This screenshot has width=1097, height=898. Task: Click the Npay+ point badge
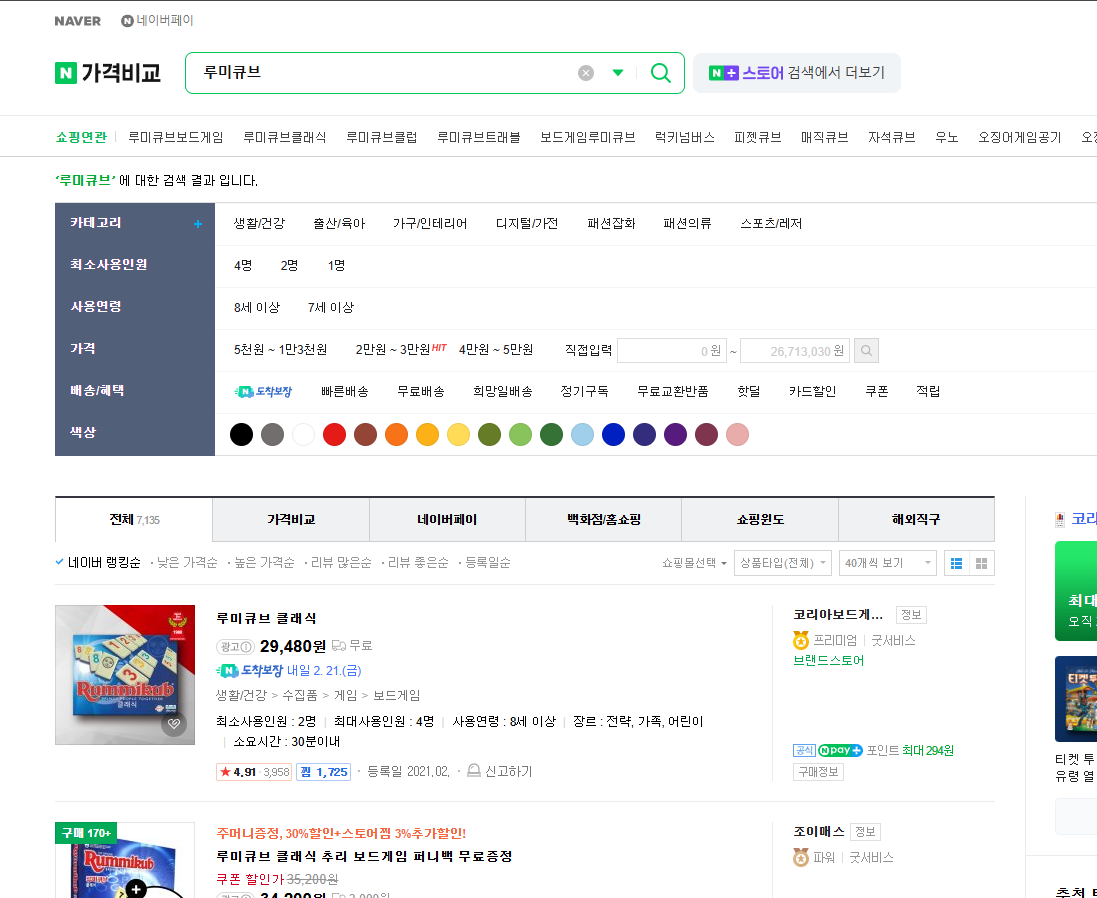coord(840,750)
